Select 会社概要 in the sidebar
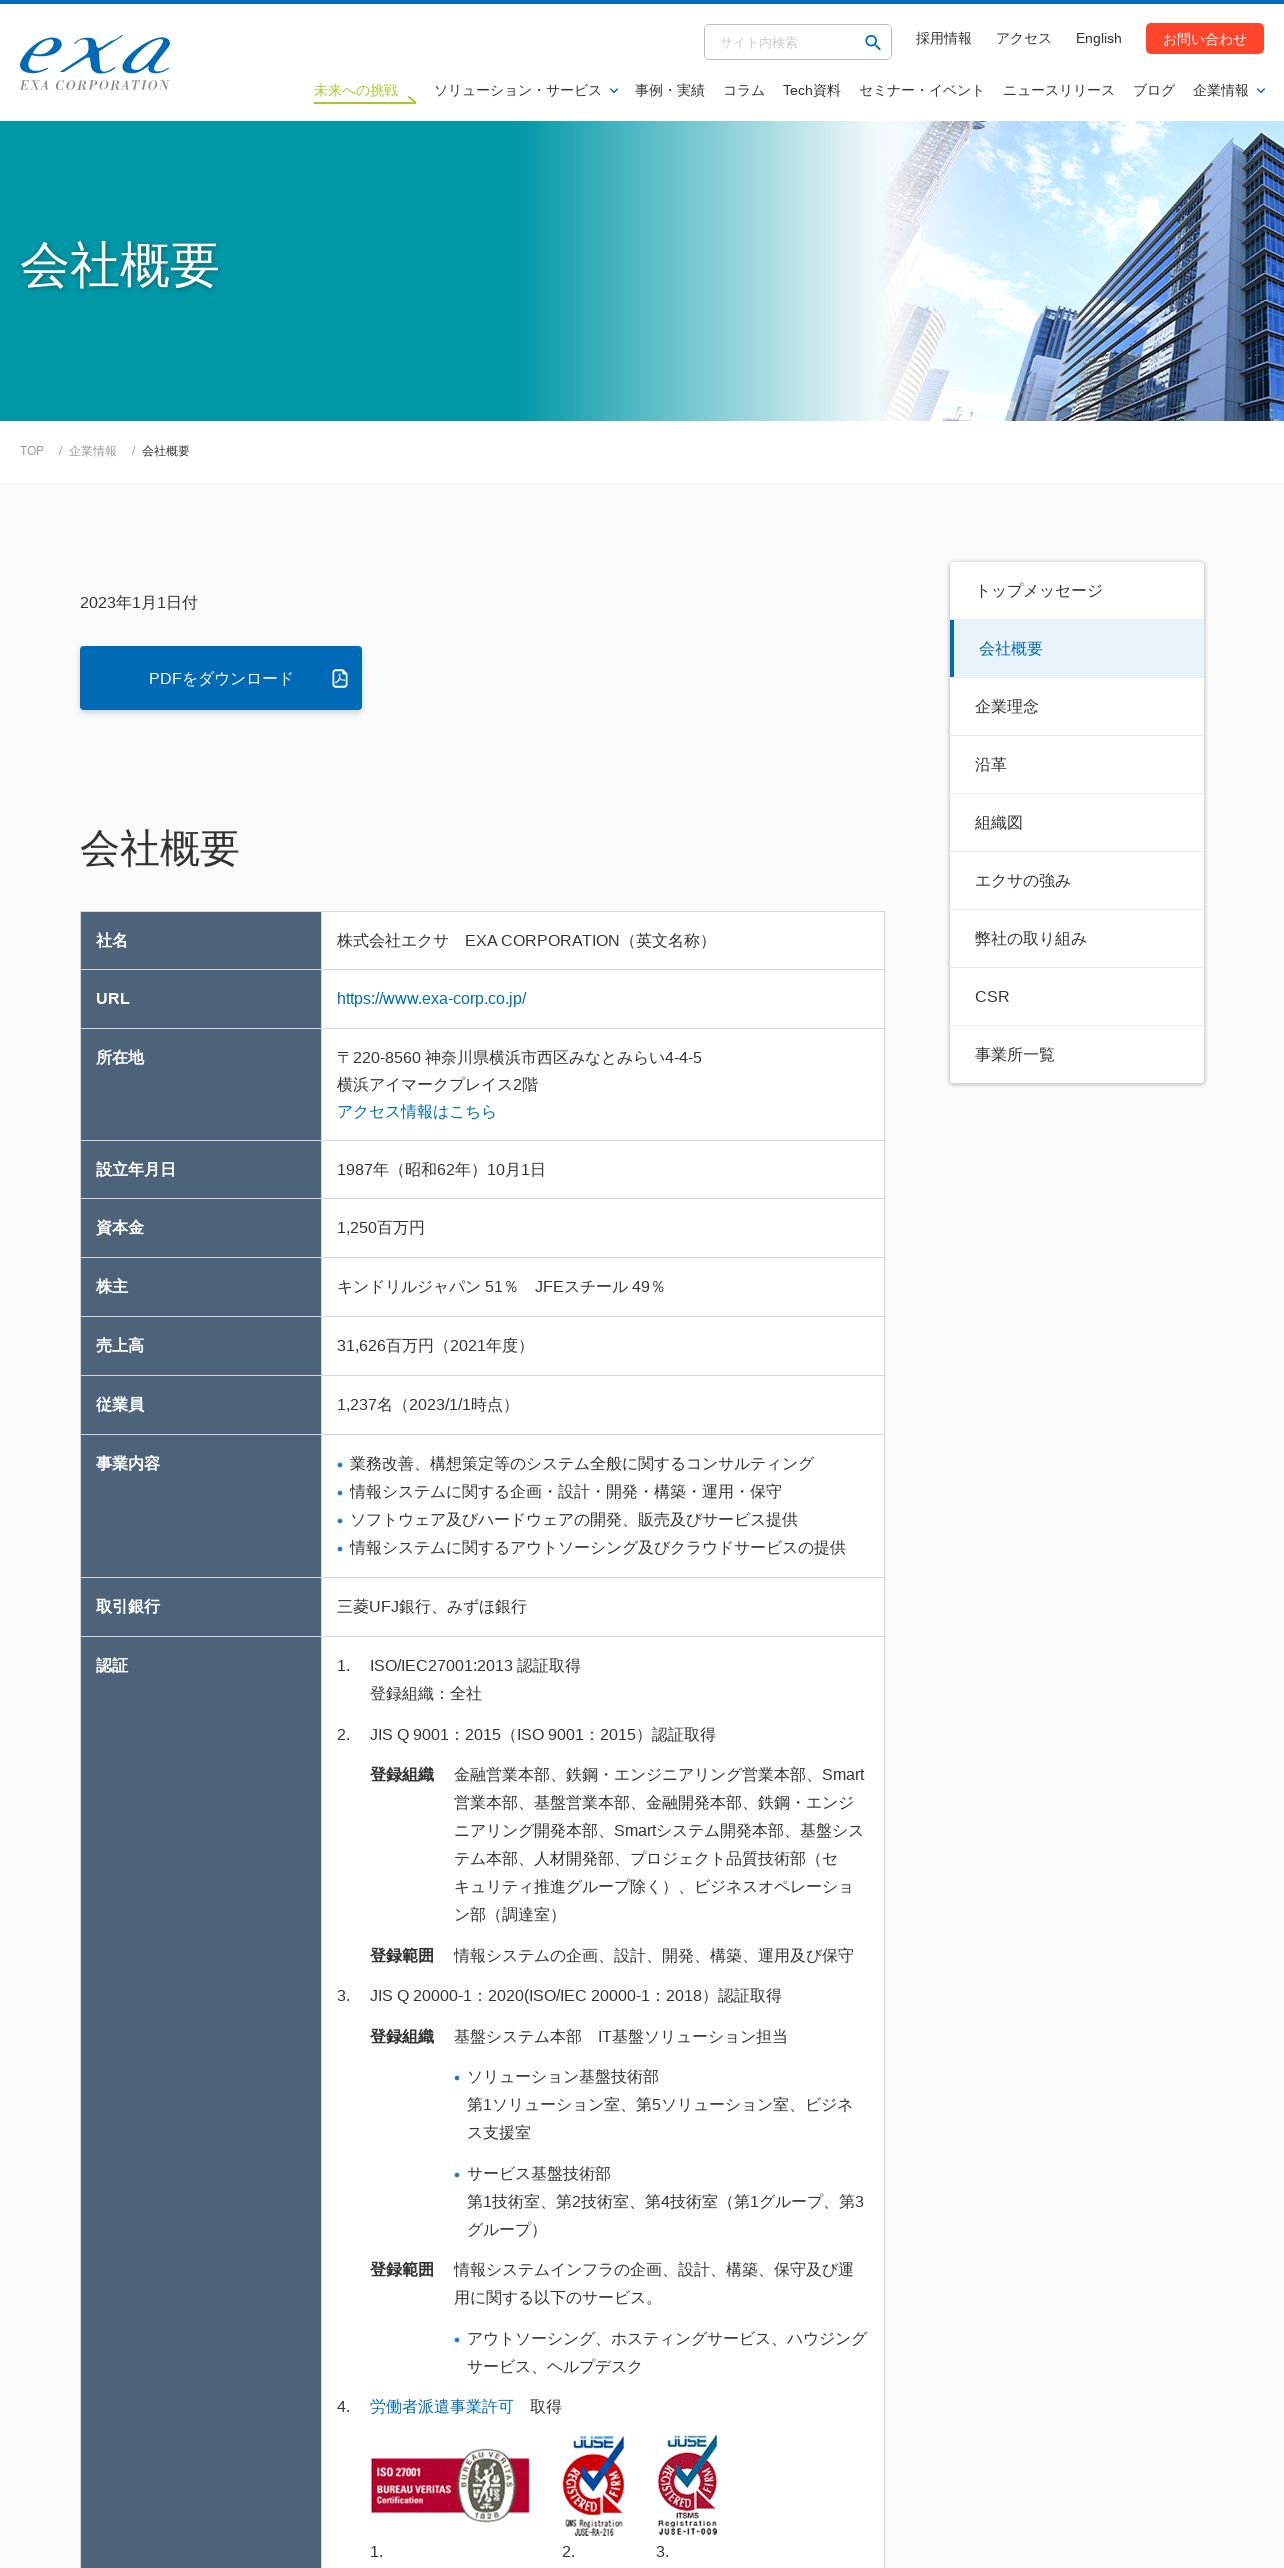This screenshot has width=1284, height=2568. click(x=1077, y=649)
